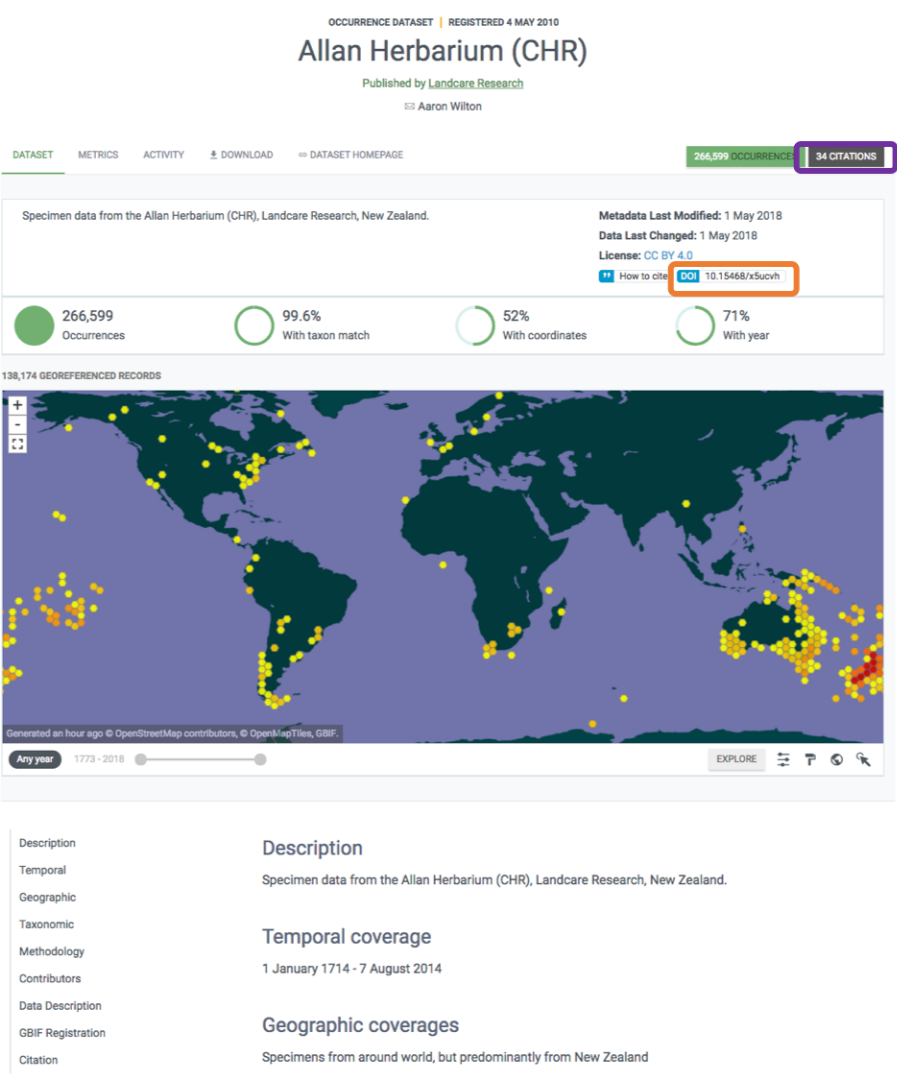
Task: Click the left year slider handle
Action: [x=141, y=759]
